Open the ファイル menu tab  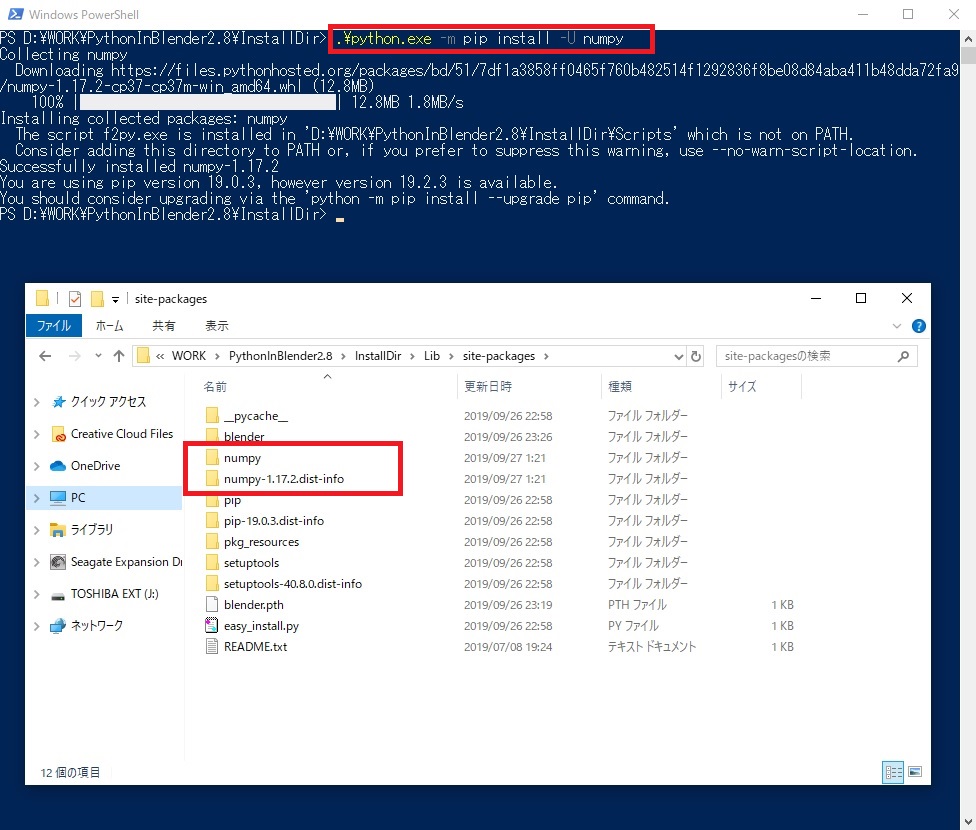point(54,326)
